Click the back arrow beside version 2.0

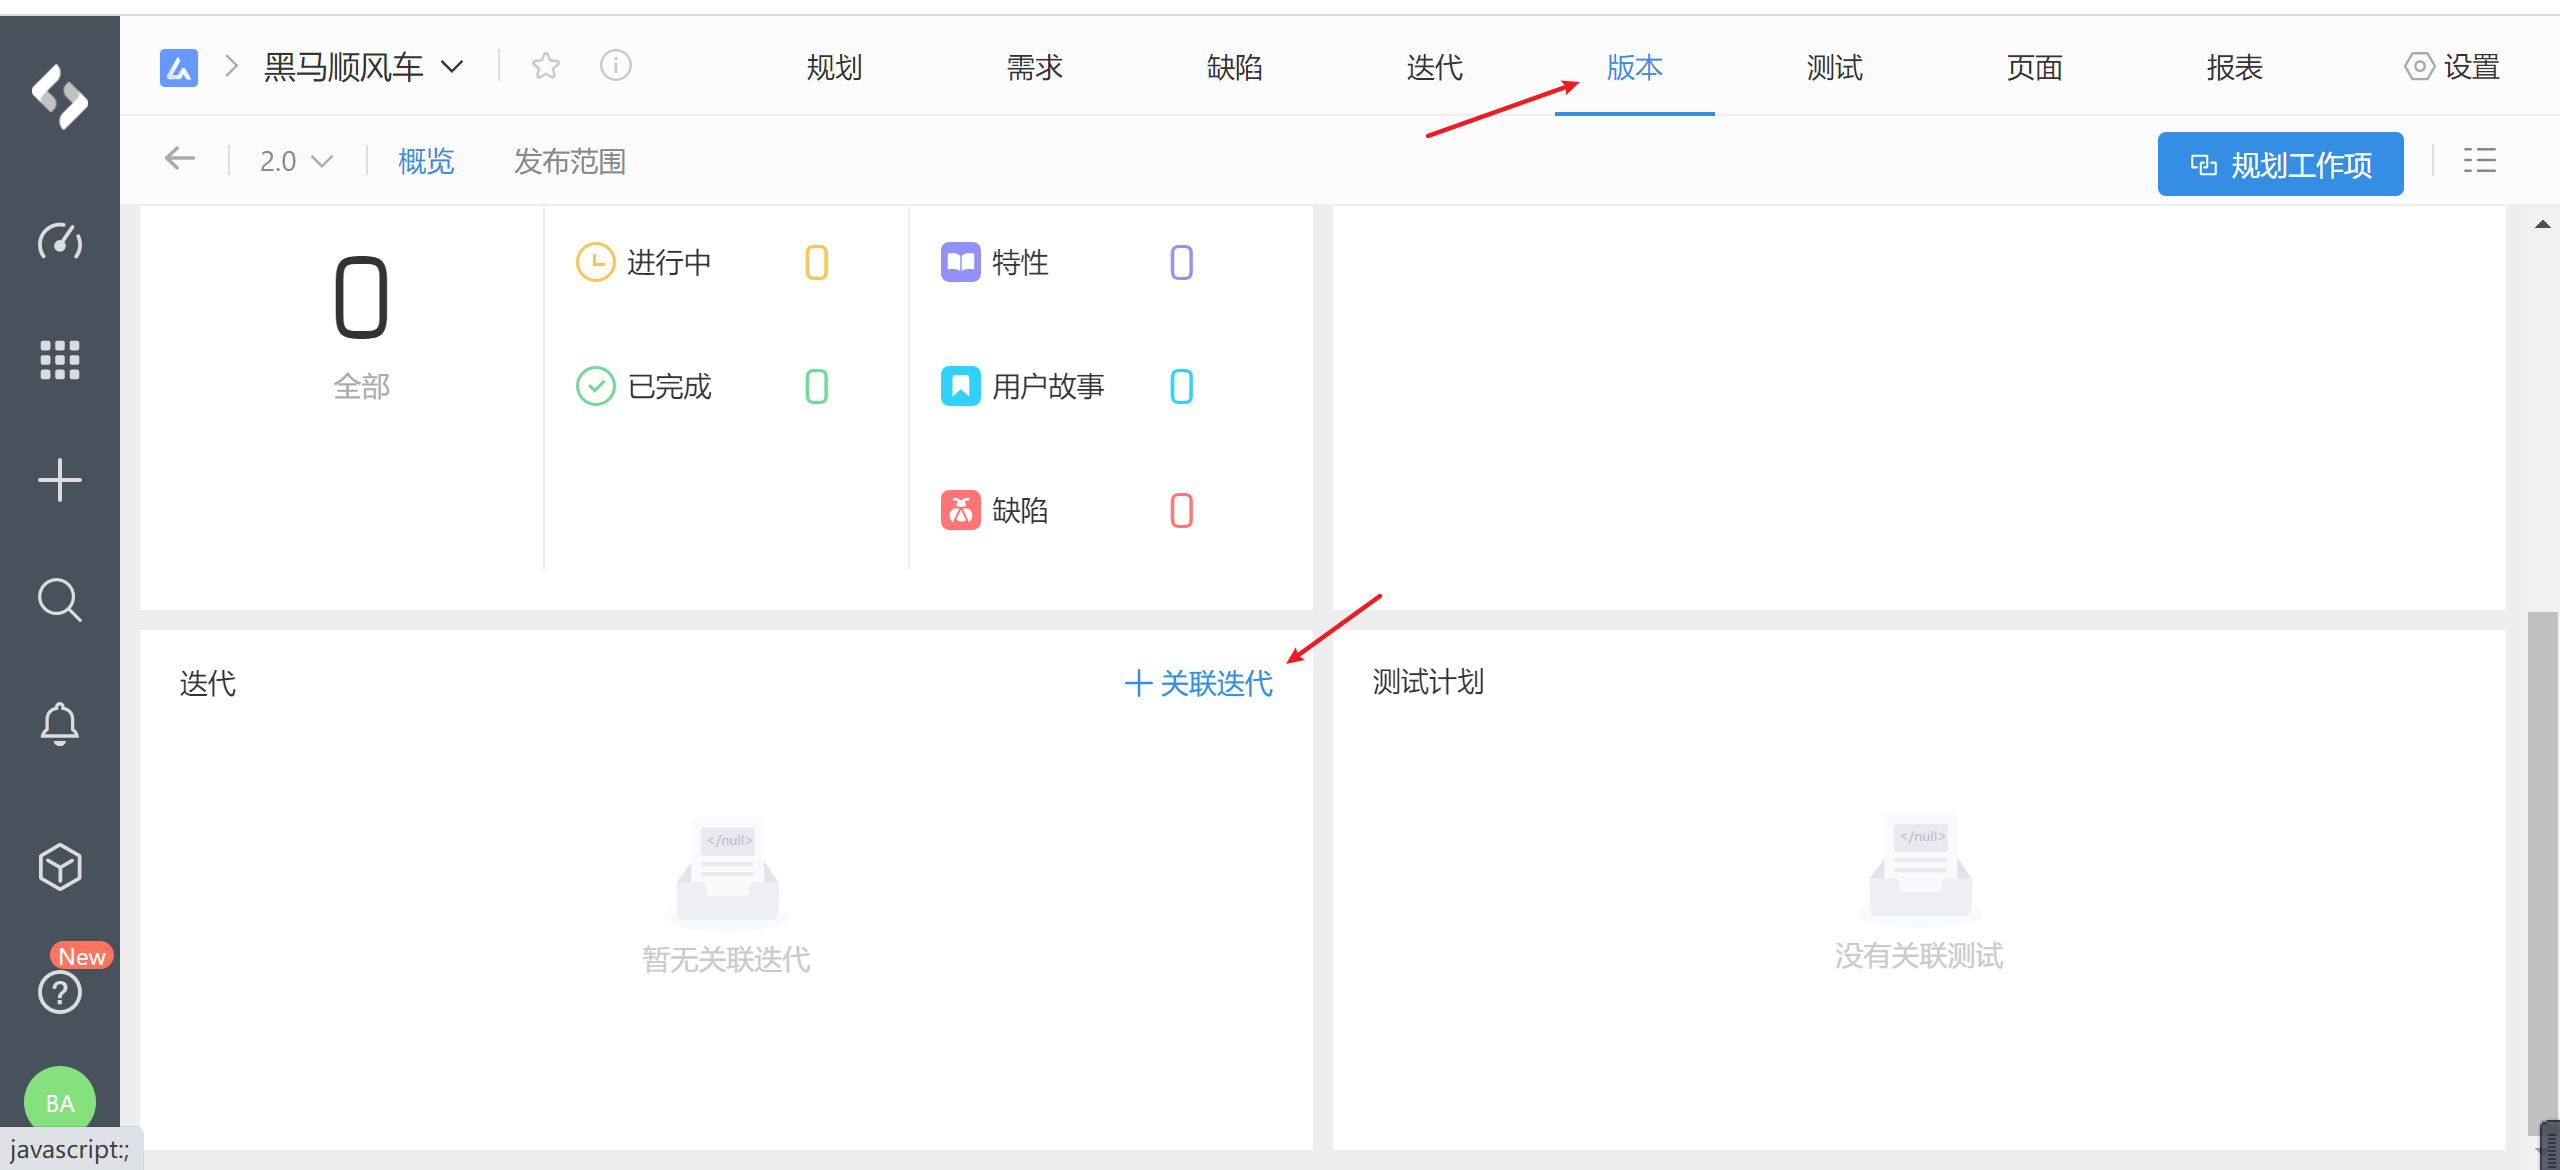coord(180,158)
